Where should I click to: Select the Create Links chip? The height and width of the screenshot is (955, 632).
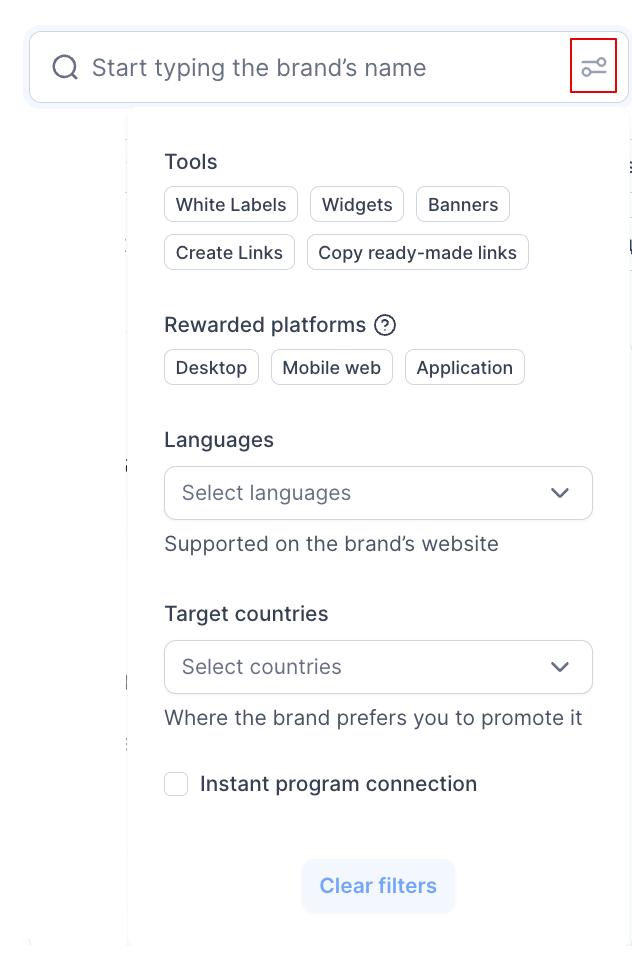point(230,252)
